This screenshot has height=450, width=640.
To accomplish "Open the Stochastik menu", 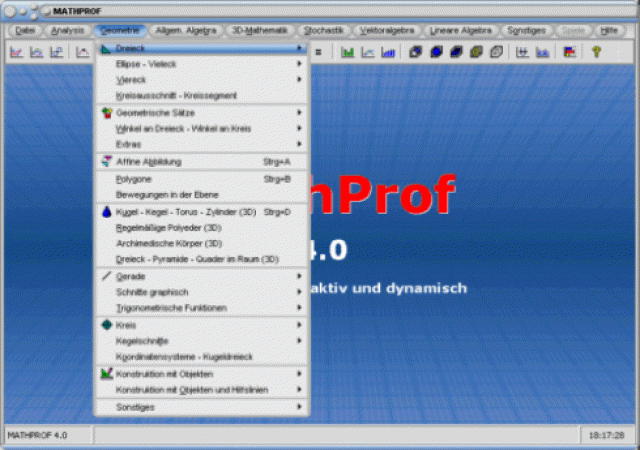I will [x=324, y=30].
